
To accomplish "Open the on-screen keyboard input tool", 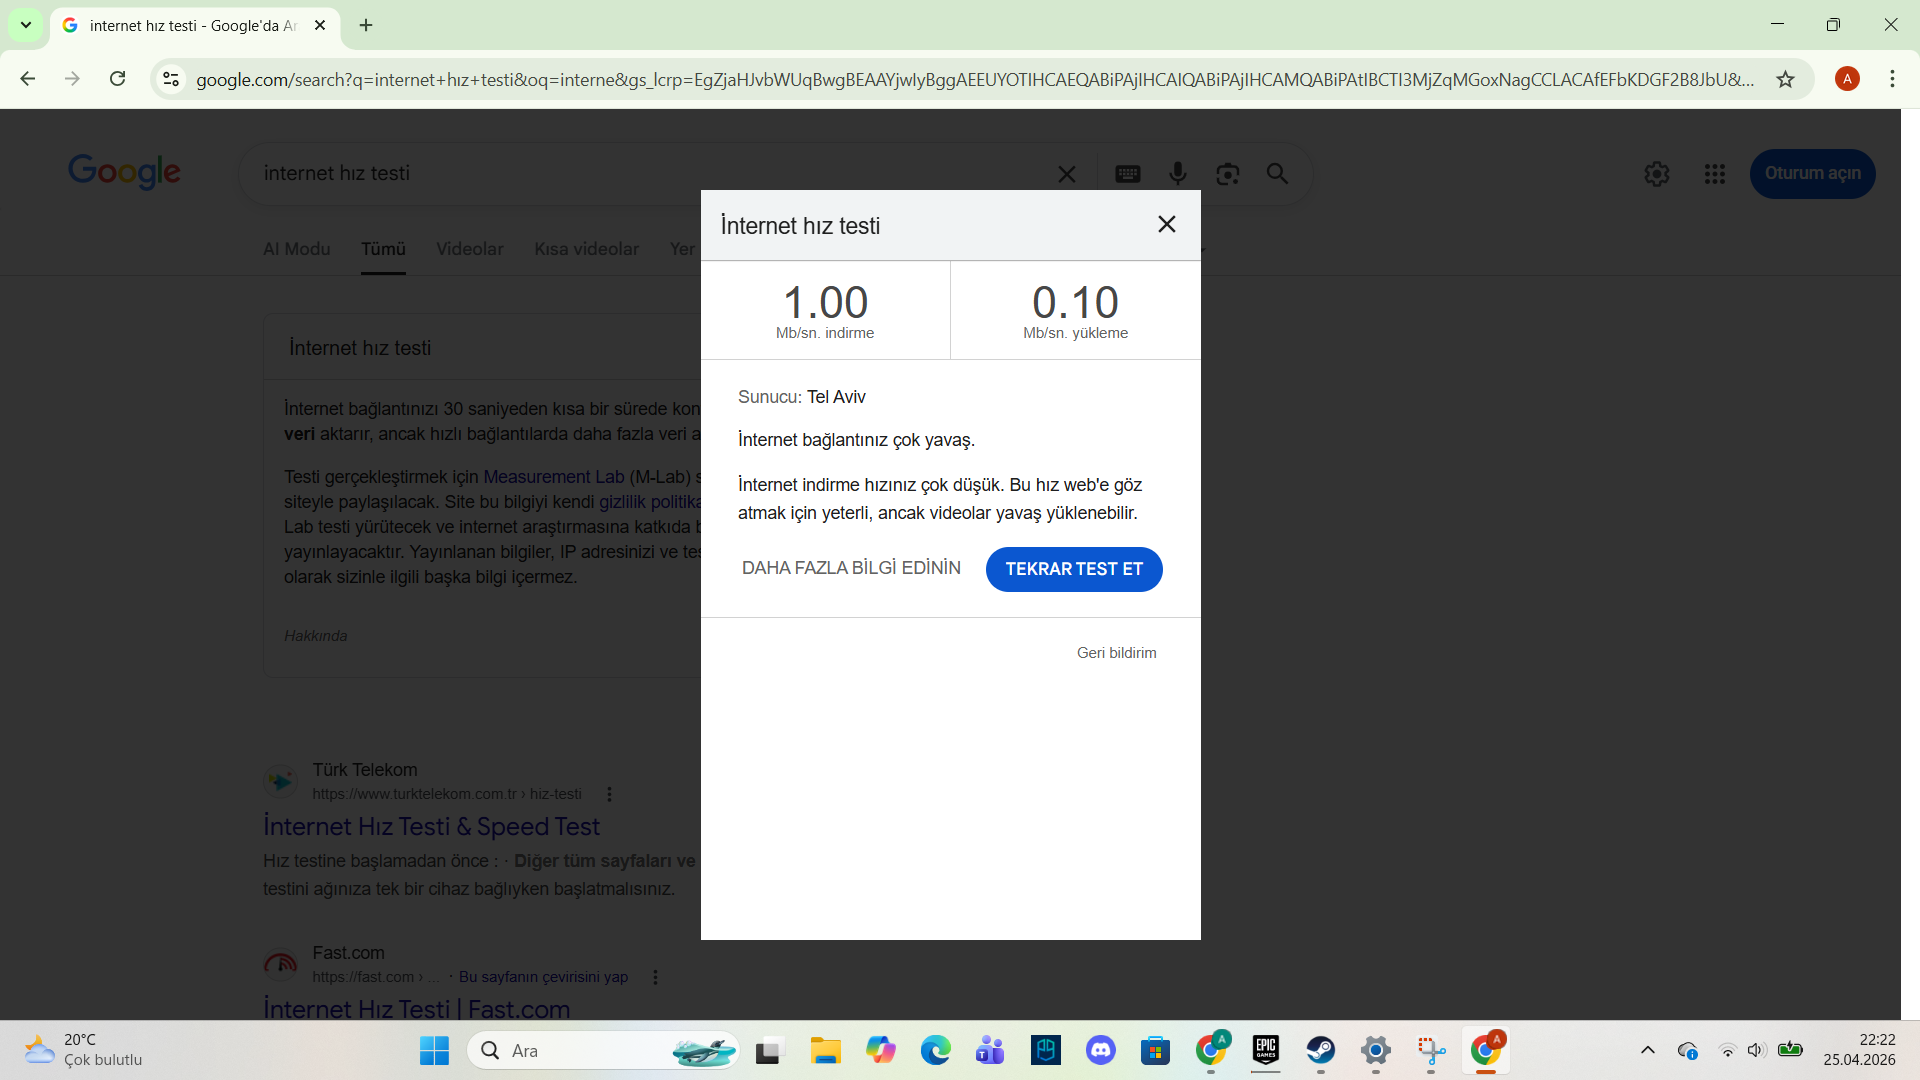I will click(x=1128, y=174).
